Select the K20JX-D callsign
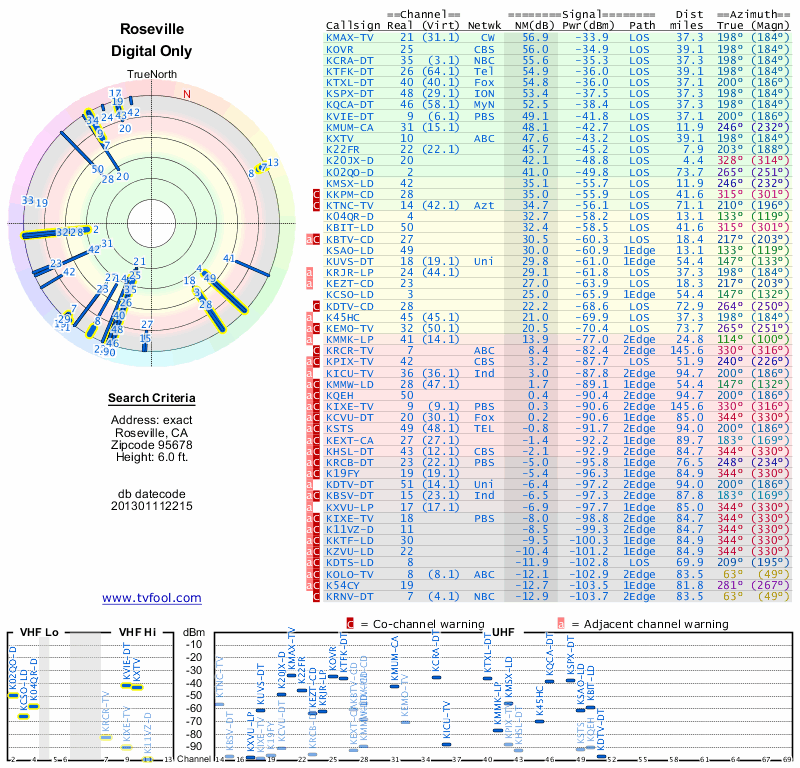 (349, 161)
